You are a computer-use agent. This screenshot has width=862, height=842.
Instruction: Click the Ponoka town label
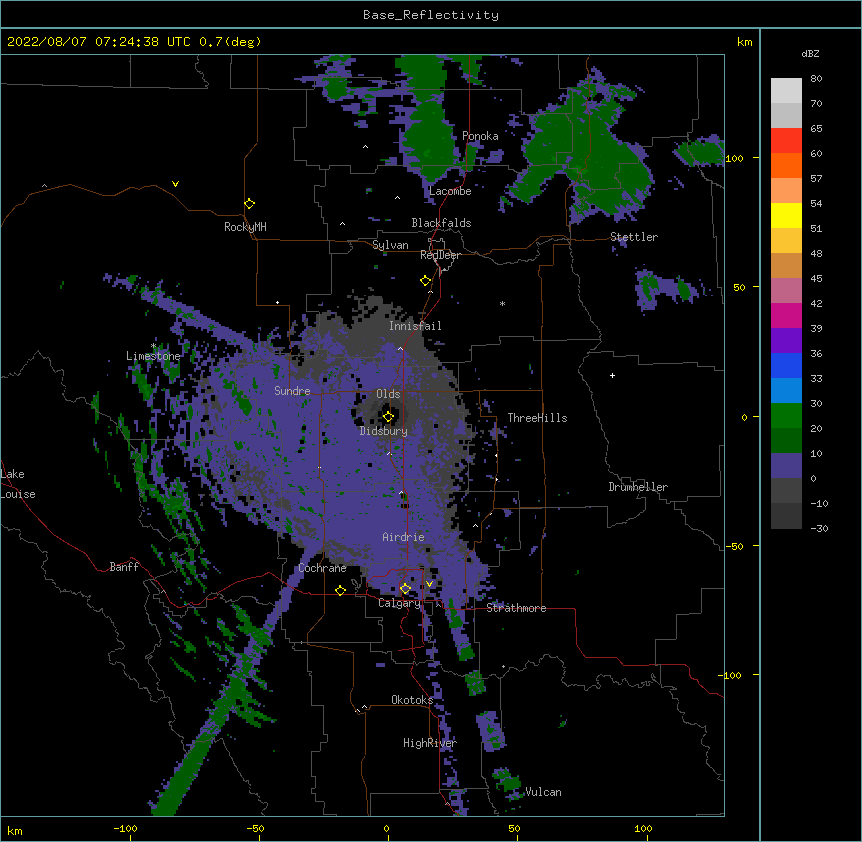[x=480, y=136]
